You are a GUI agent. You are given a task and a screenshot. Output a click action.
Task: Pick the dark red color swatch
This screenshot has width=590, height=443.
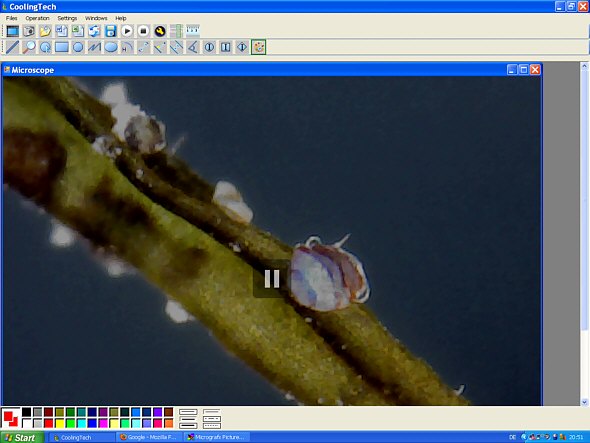pyautogui.click(x=48, y=412)
